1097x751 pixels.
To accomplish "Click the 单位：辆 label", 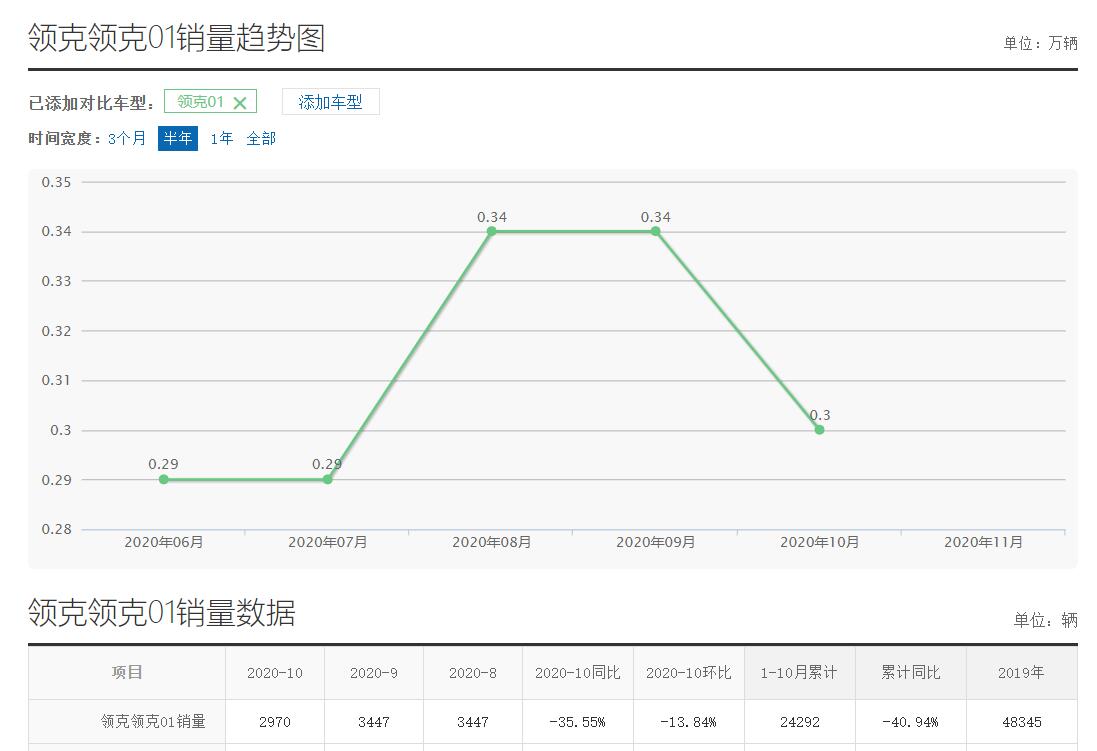I will point(1045,620).
